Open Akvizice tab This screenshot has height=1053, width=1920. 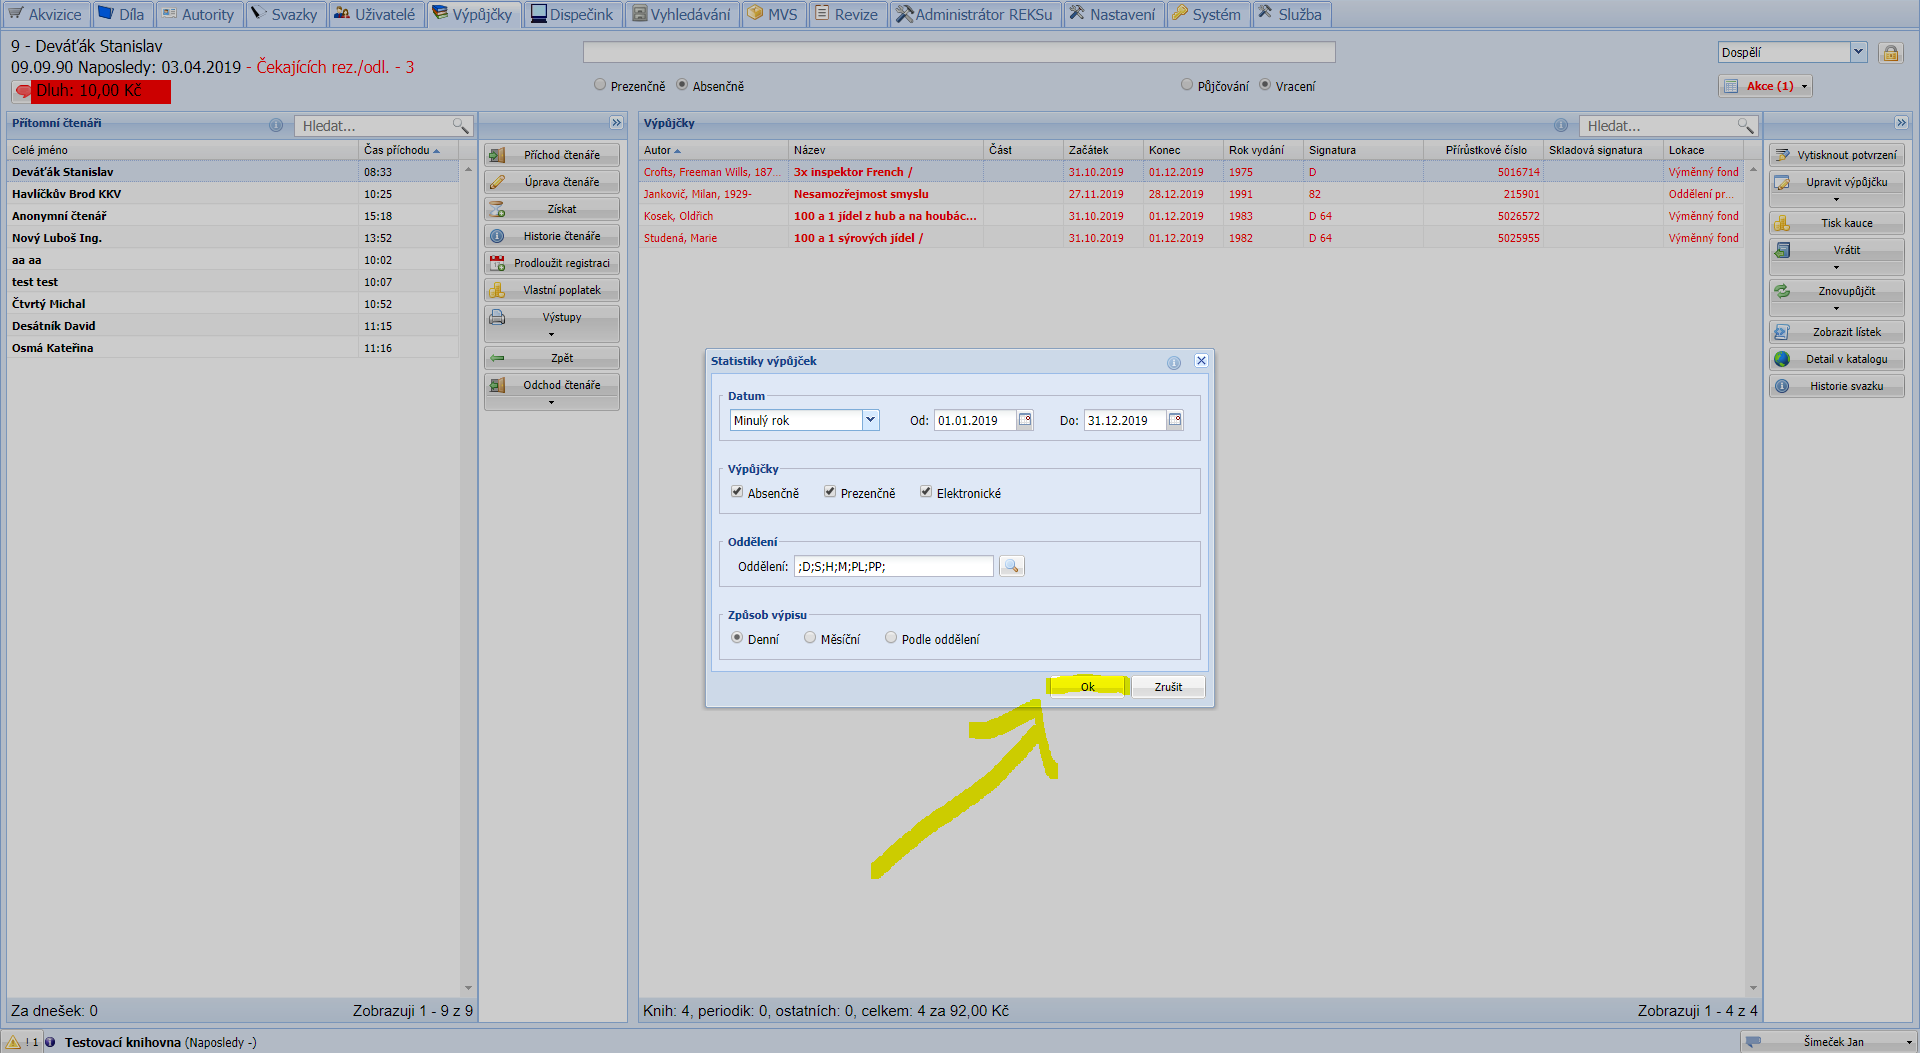click(x=45, y=14)
